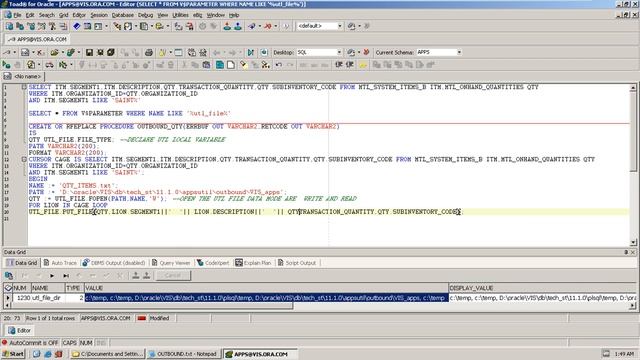
Task: Collapse the CURSOR CAGE code fold marker
Action: coord(24,159)
